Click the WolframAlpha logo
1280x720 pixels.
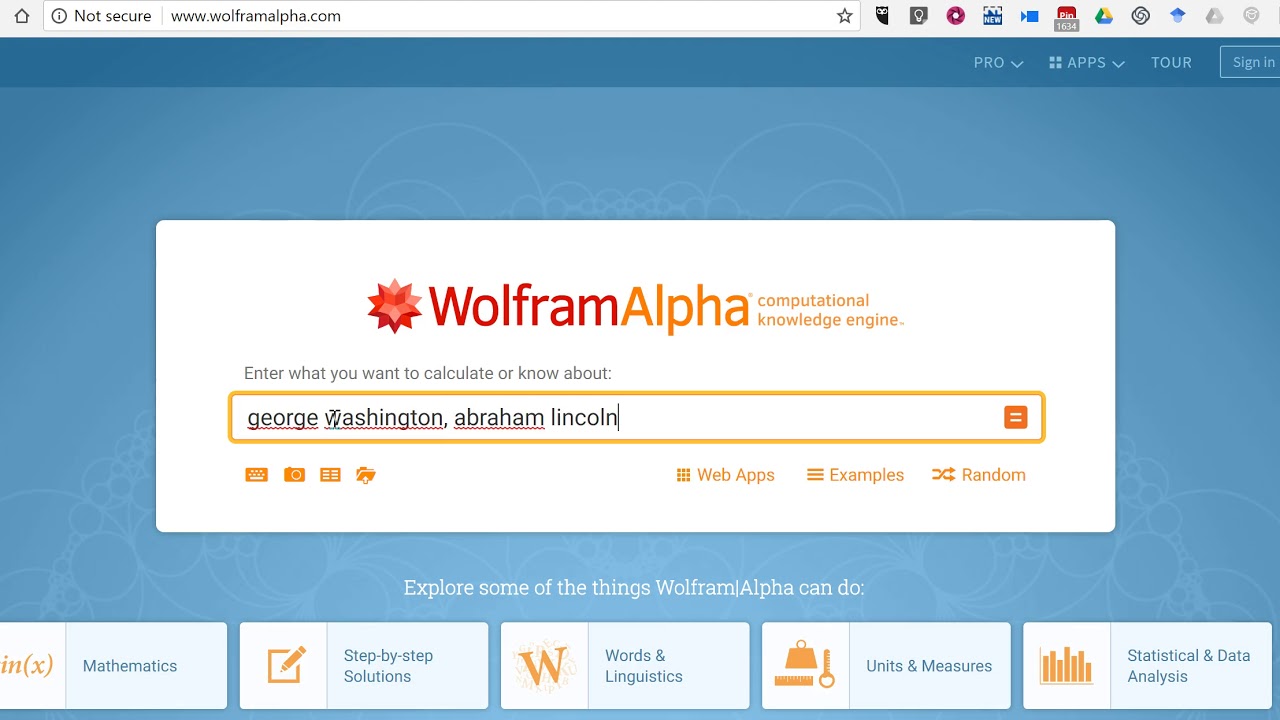point(636,307)
